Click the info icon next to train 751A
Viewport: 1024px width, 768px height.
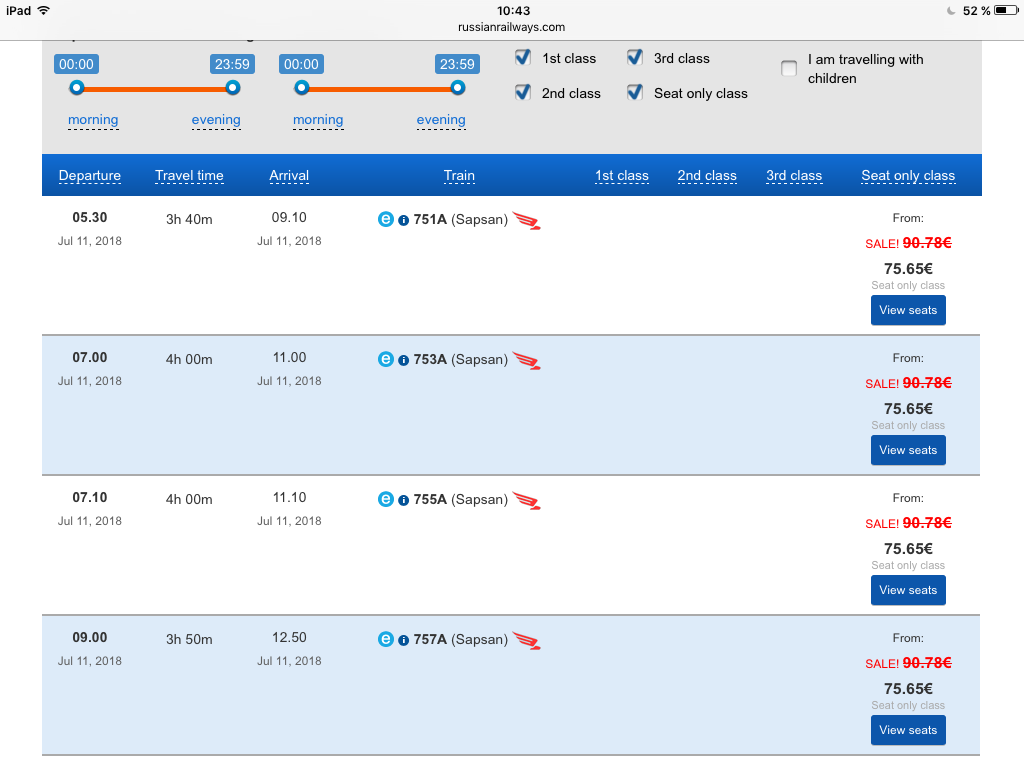click(404, 220)
